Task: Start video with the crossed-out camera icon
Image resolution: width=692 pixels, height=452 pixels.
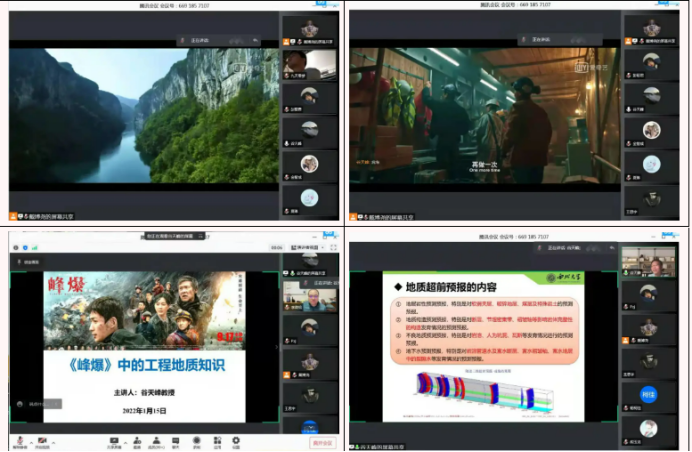Action: 42,441
